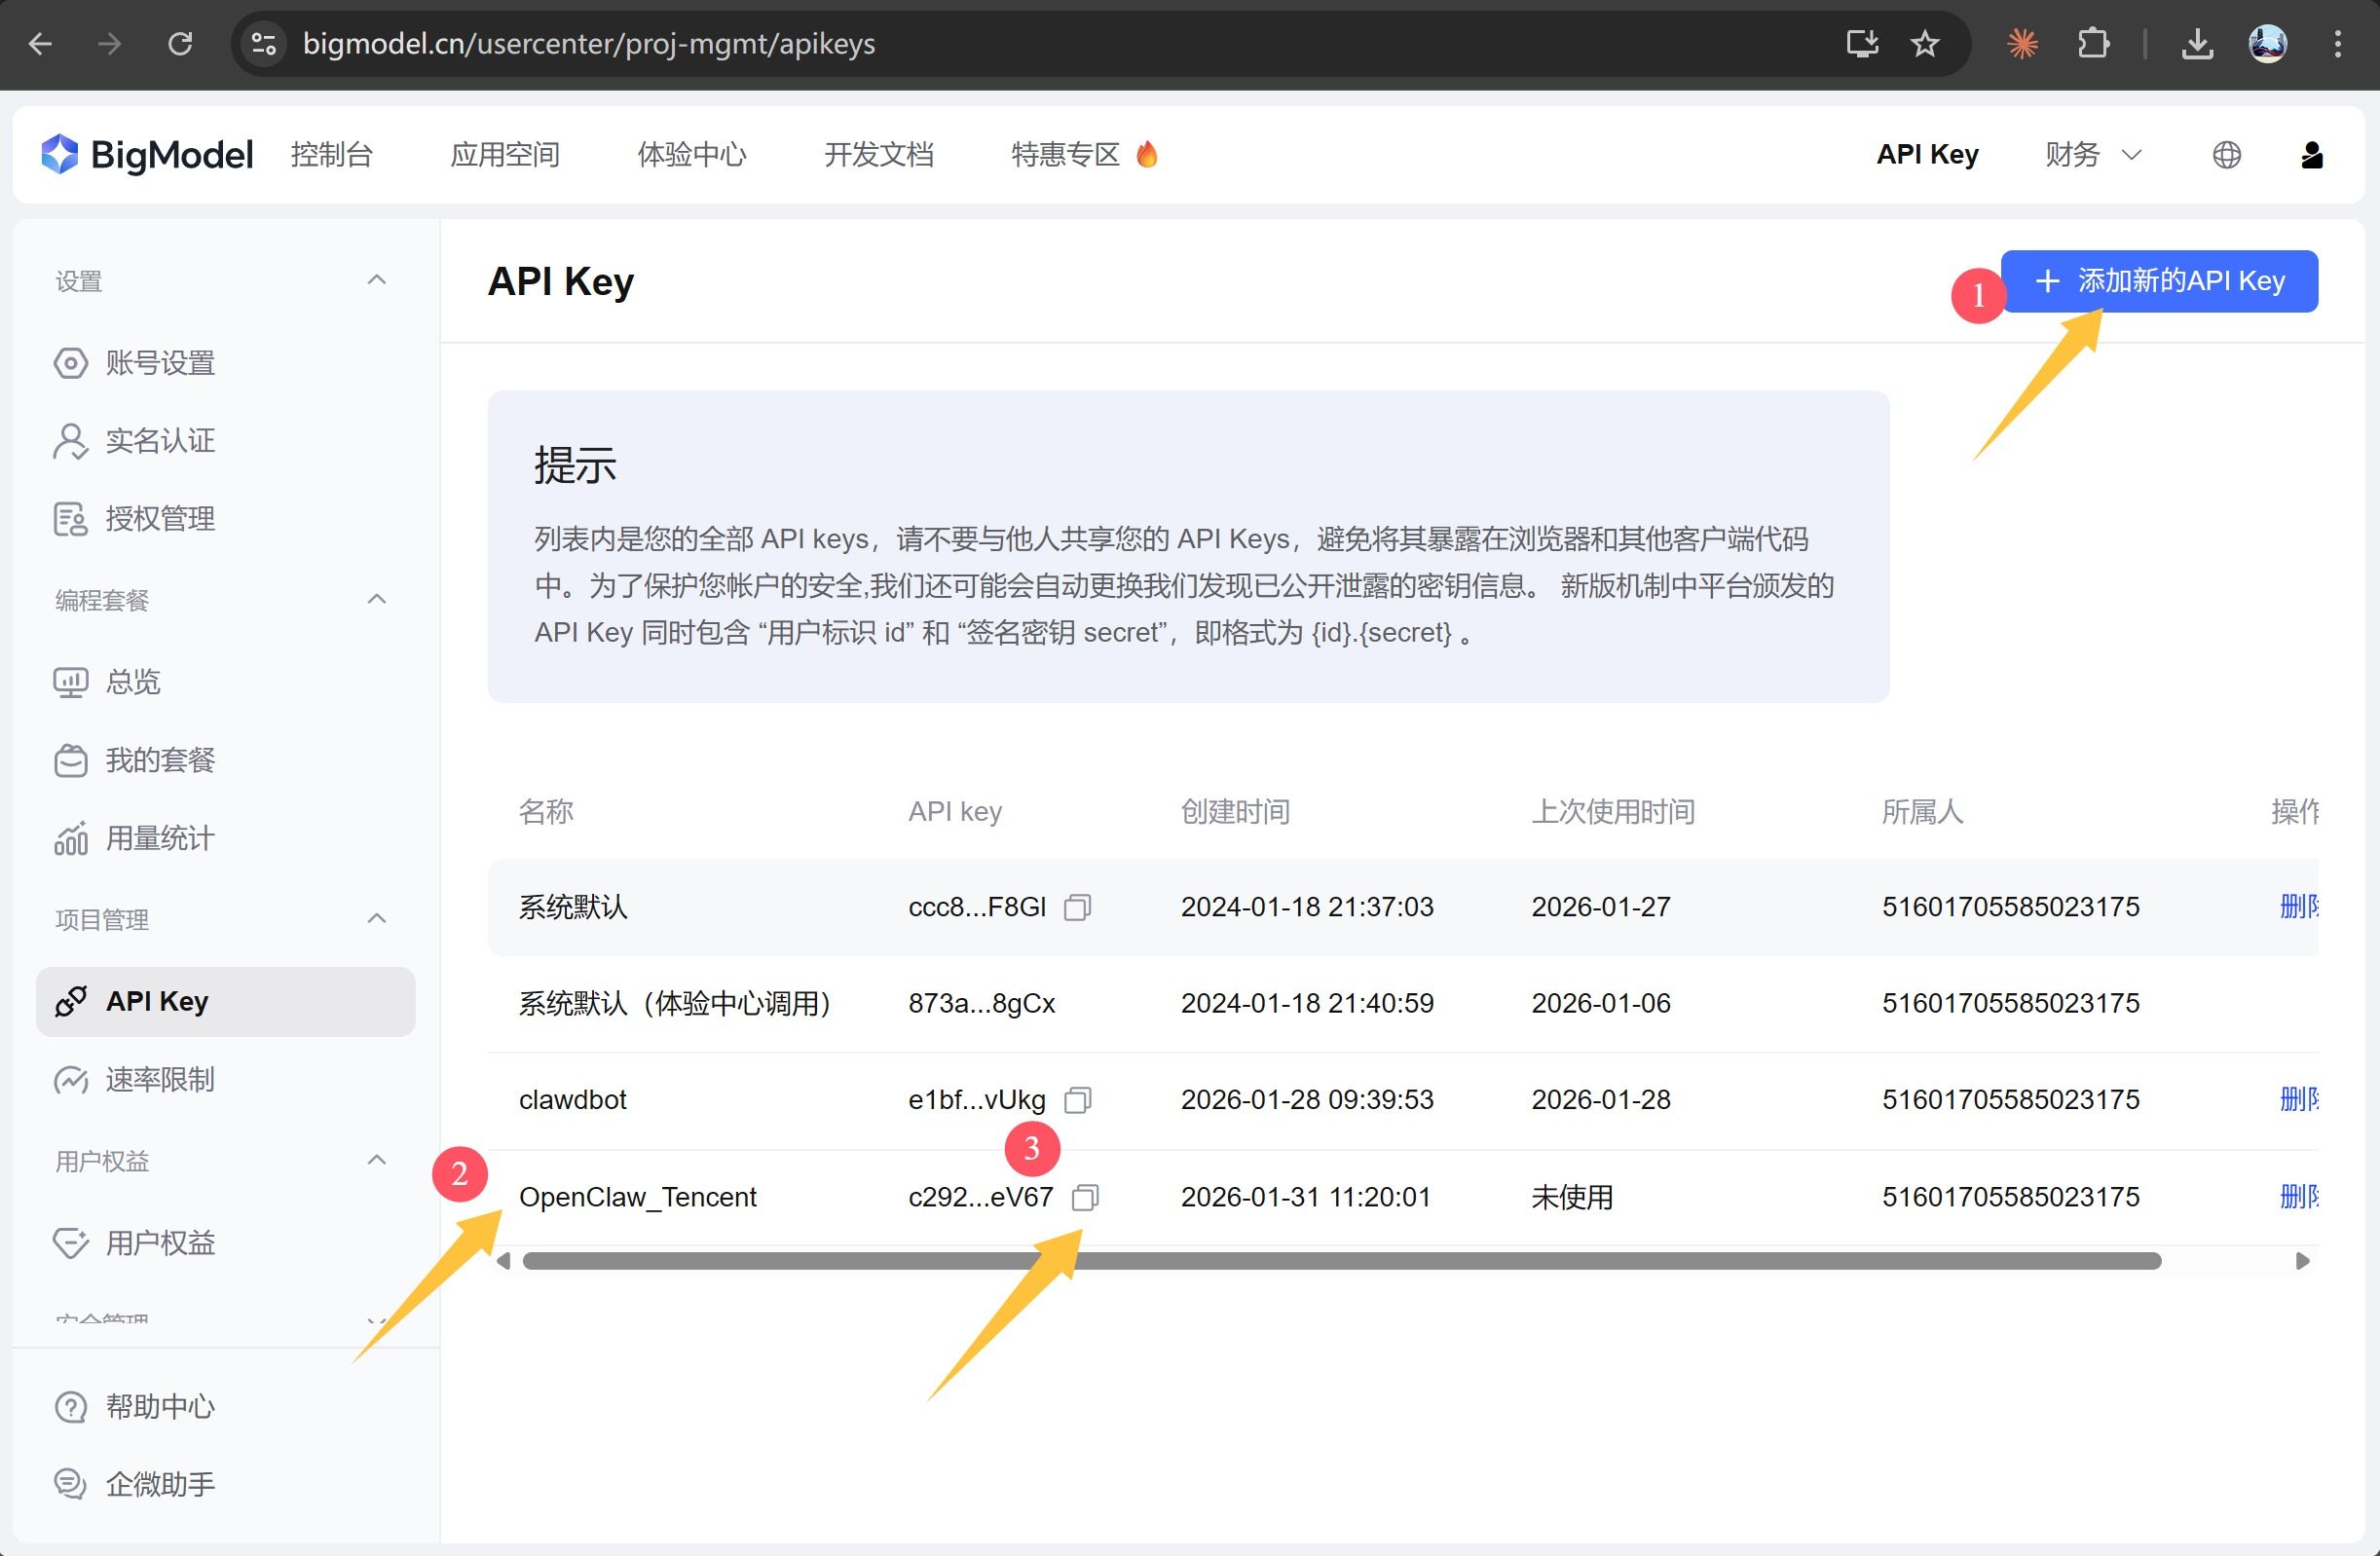Collapse the 编程套餐 sidebar section
The height and width of the screenshot is (1556, 2380).
point(376,600)
